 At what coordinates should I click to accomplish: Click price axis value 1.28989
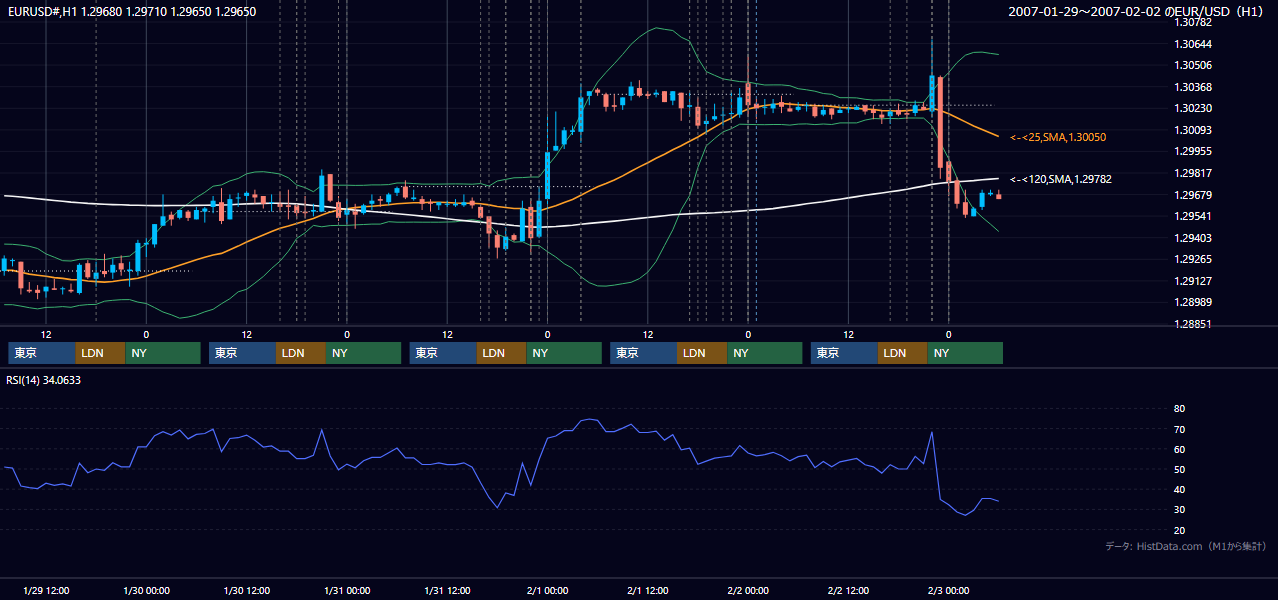pyautogui.click(x=1192, y=302)
